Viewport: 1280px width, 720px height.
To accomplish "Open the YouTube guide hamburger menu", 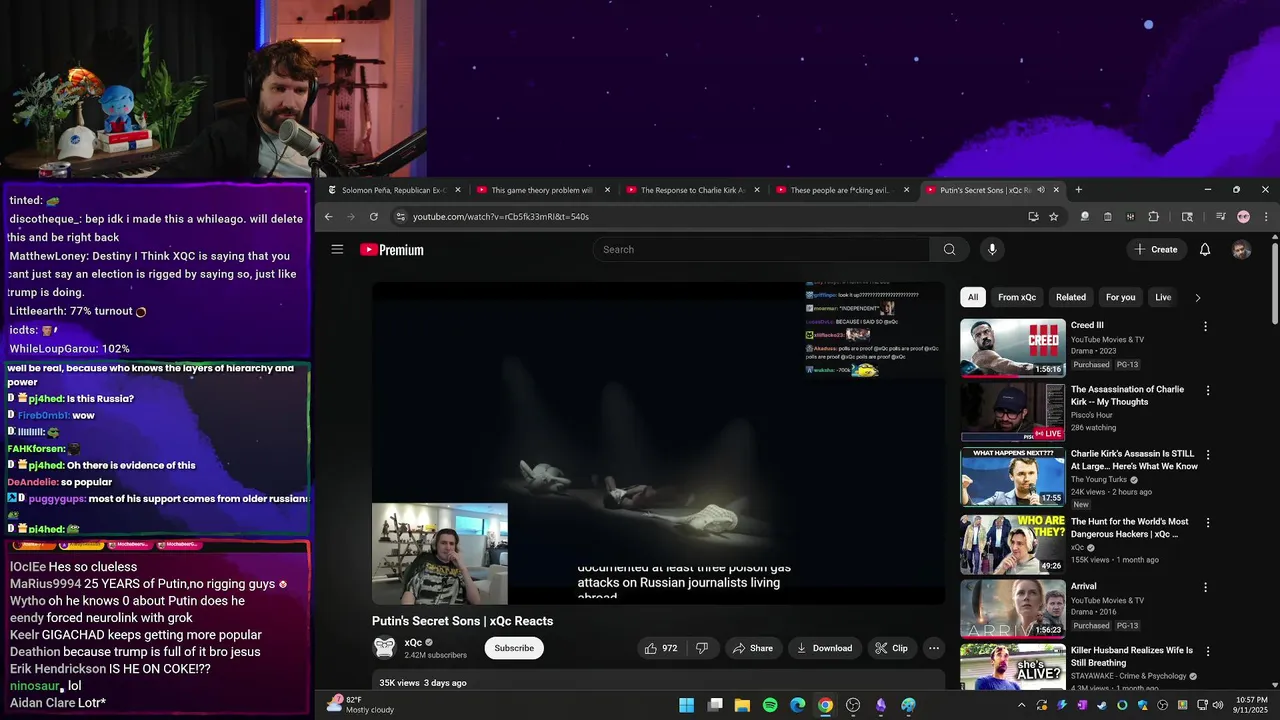I will pos(337,250).
